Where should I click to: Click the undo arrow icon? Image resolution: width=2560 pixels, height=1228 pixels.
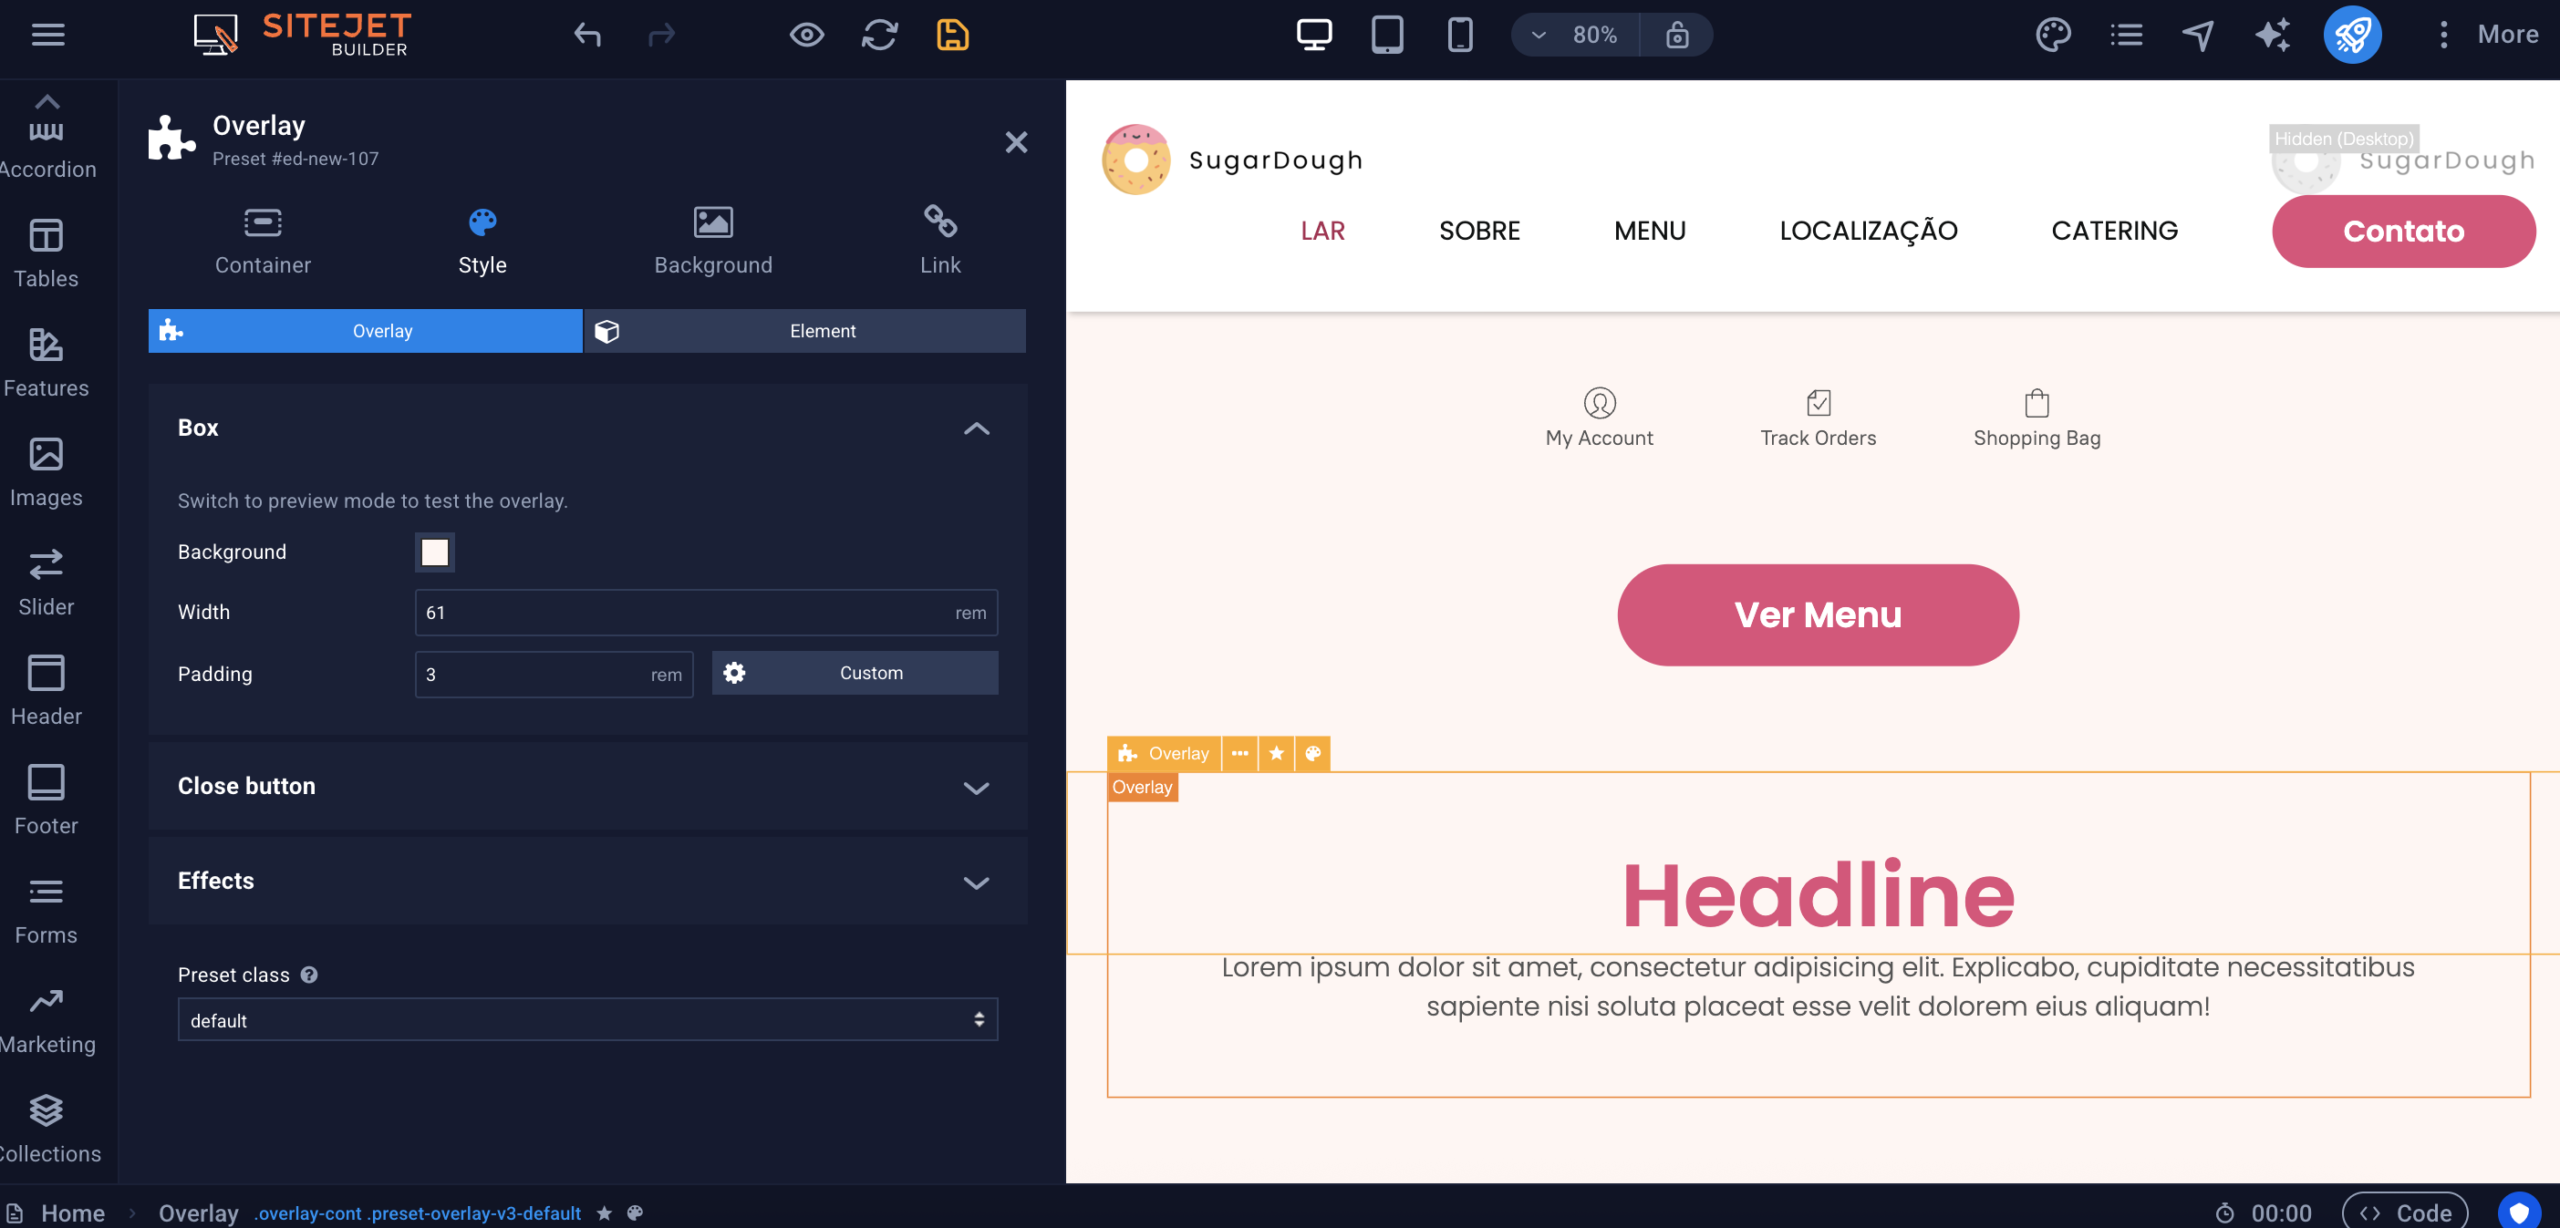pos(587,35)
